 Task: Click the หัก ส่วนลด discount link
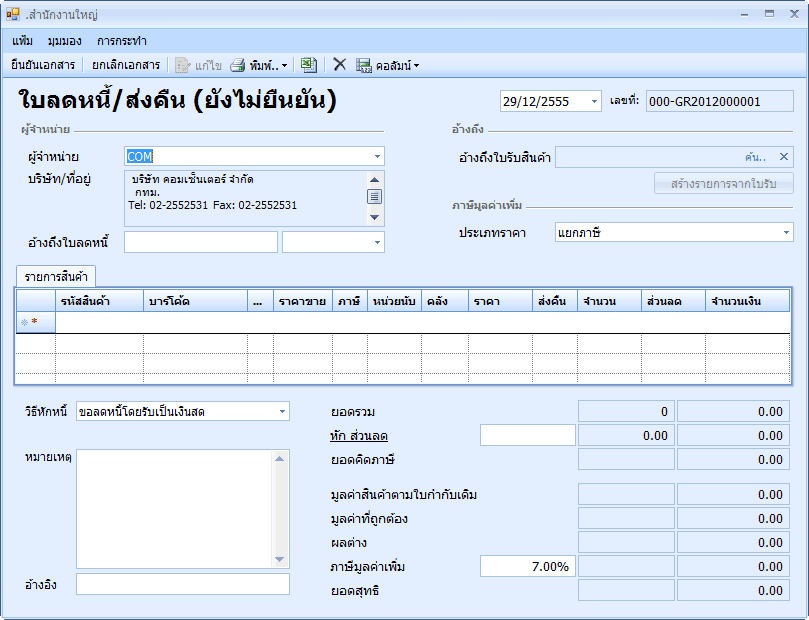[x=359, y=436]
